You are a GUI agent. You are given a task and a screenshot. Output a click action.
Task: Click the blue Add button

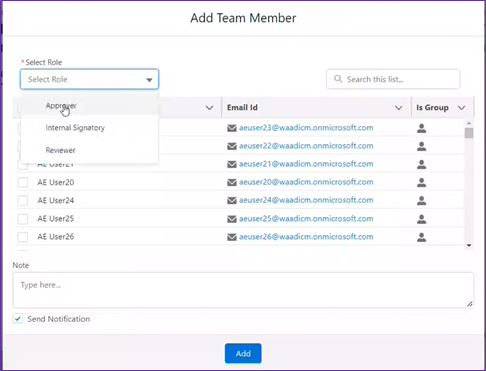point(243,353)
